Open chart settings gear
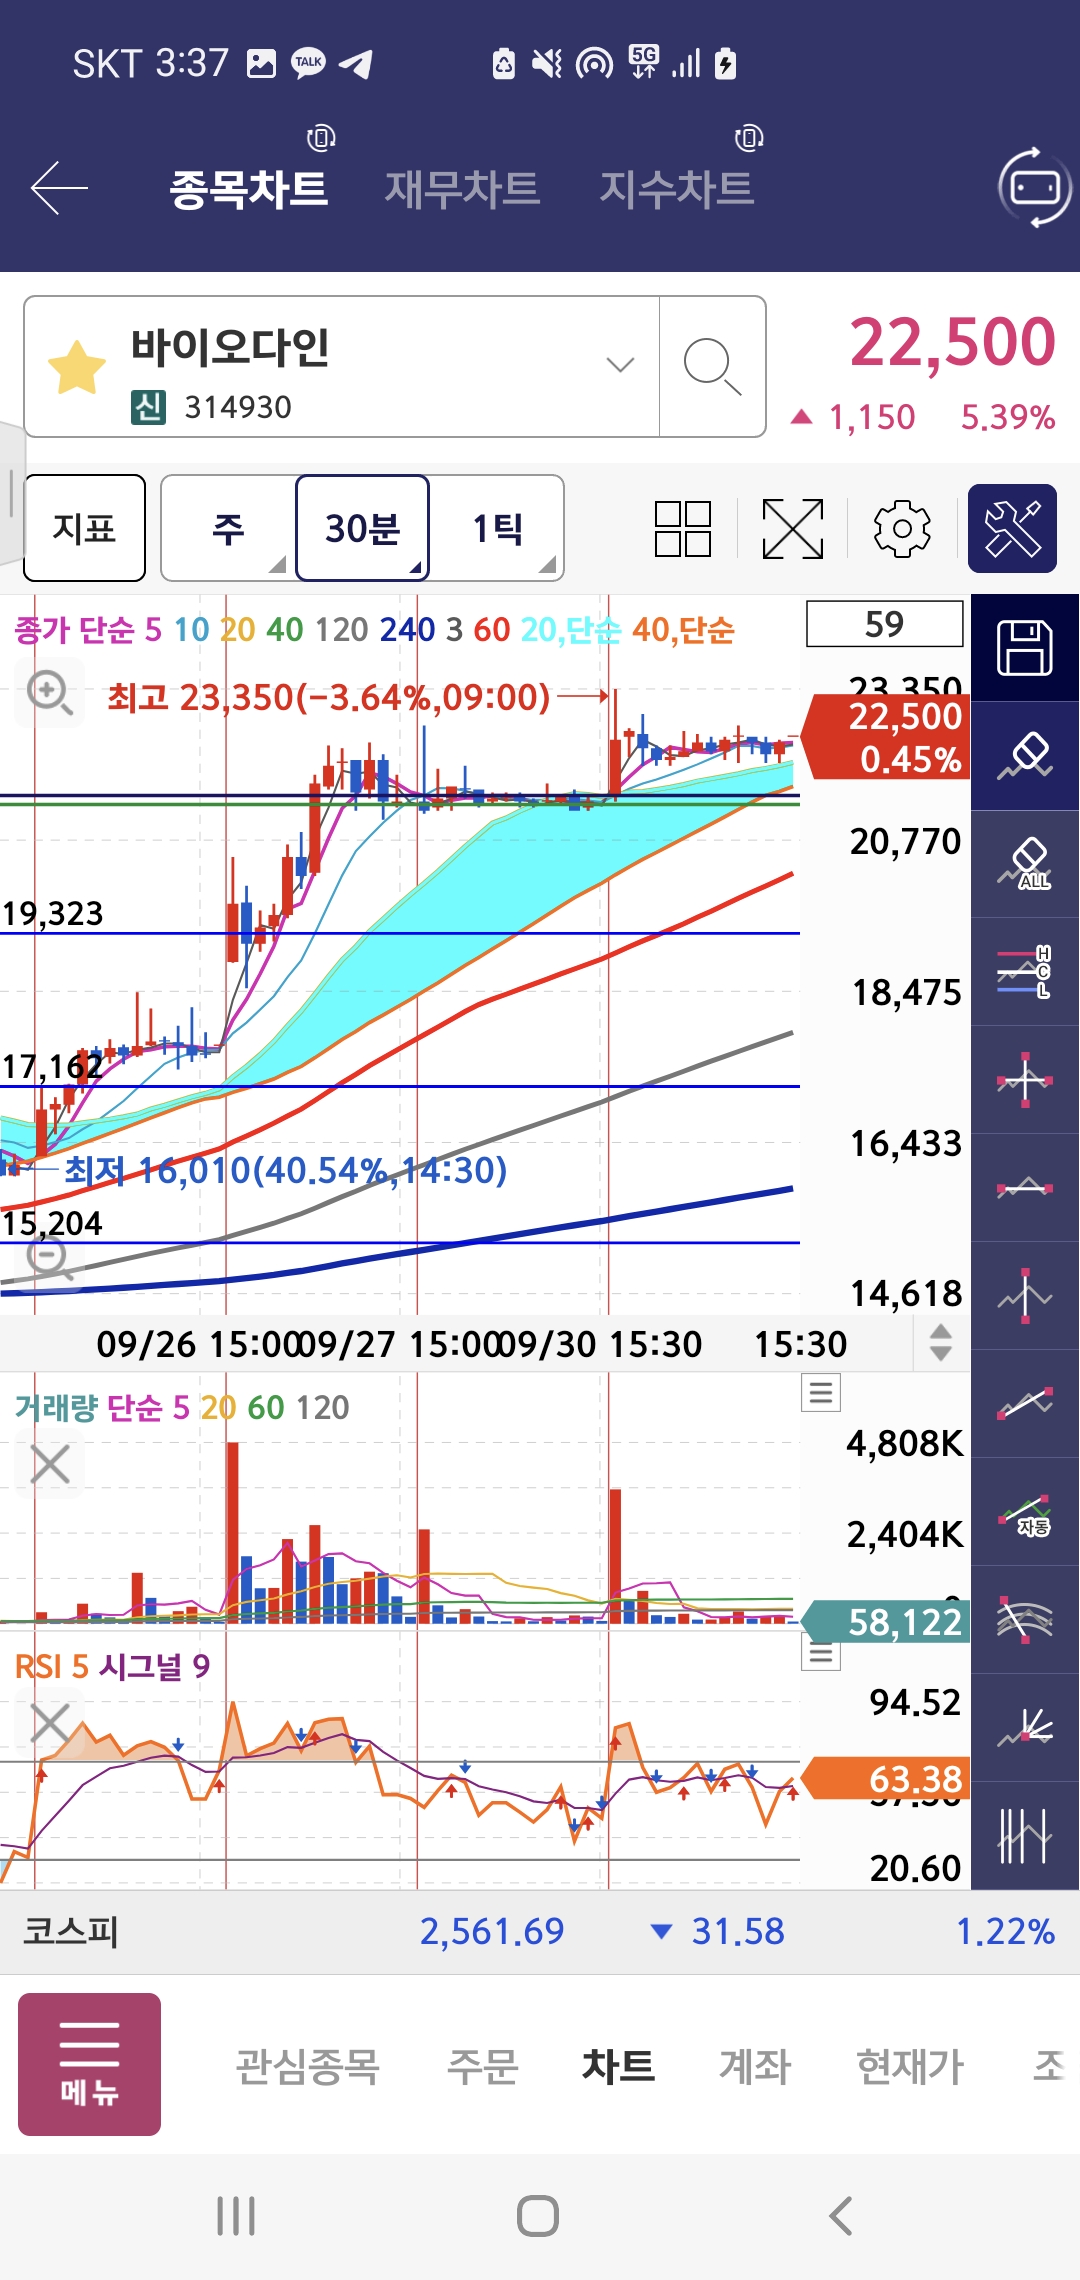This screenshot has height=2280, width=1080. tap(902, 528)
